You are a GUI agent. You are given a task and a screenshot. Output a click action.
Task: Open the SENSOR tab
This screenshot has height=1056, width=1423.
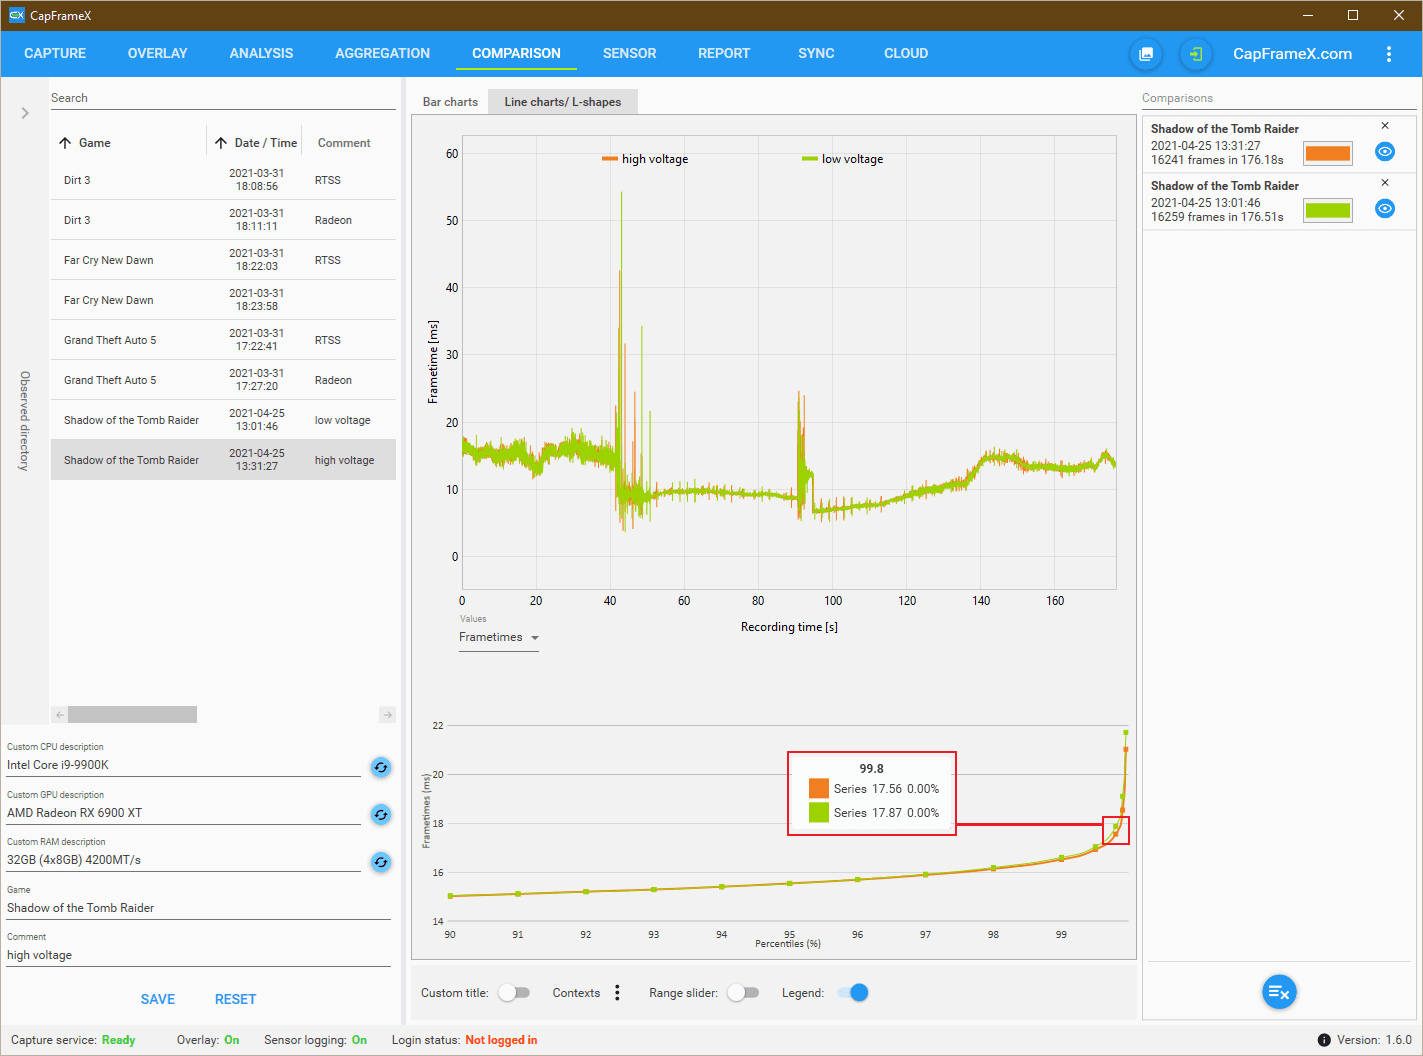[x=629, y=53]
